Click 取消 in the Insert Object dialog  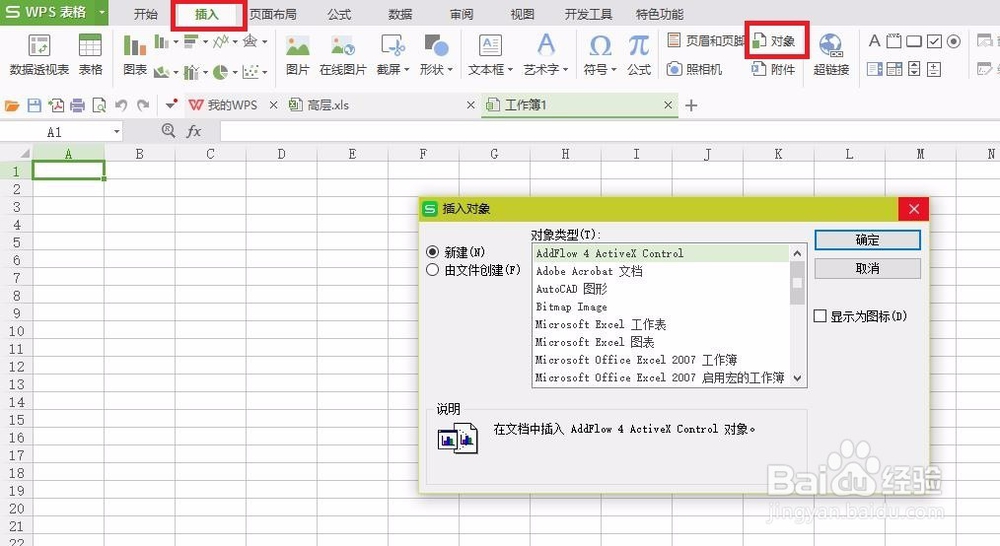[x=867, y=269]
